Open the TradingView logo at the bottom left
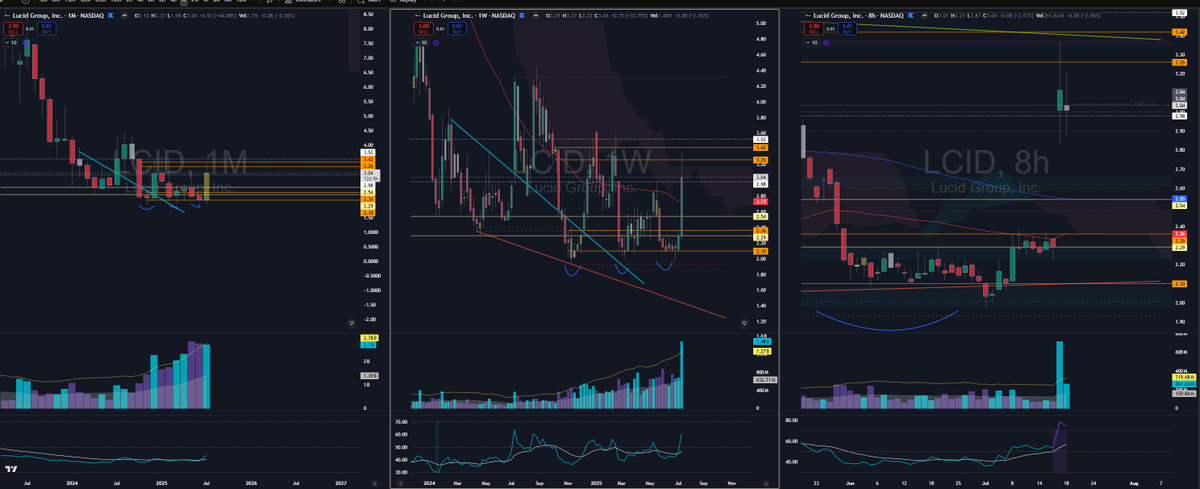This screenshot has height=489, width=1200. (11, 469)
